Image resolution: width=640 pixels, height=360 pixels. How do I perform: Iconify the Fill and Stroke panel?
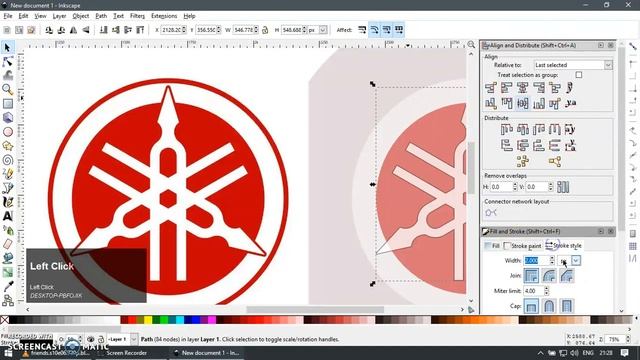click(x=600, y=231)
